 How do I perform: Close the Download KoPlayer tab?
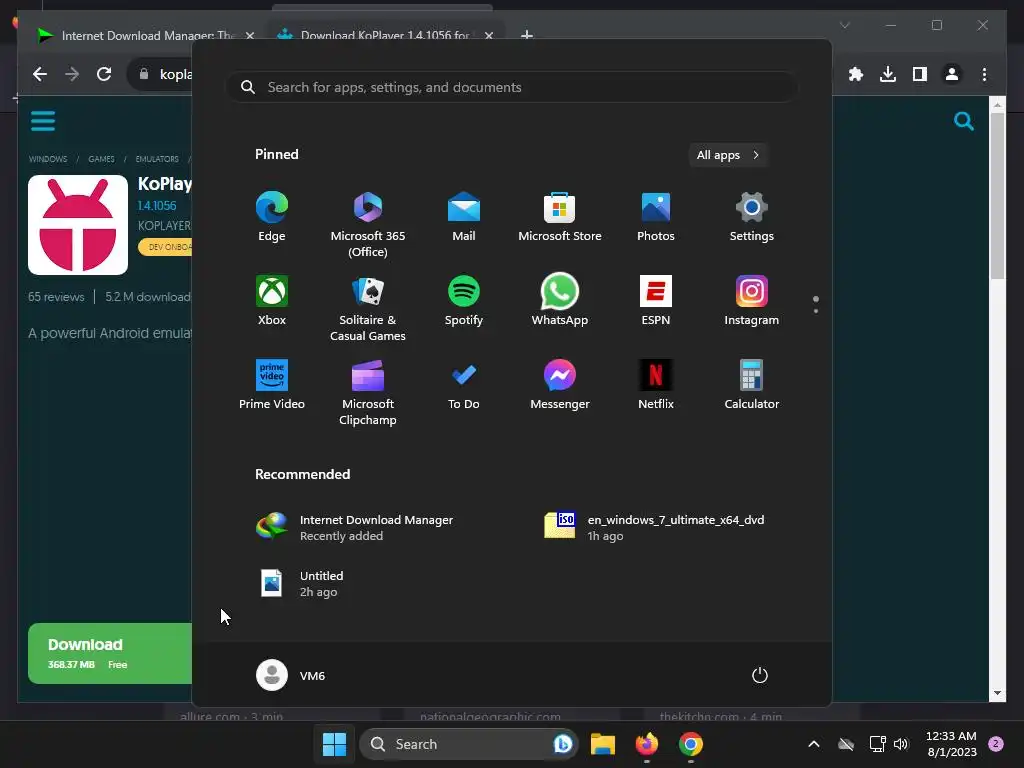(x=488, y=35)
